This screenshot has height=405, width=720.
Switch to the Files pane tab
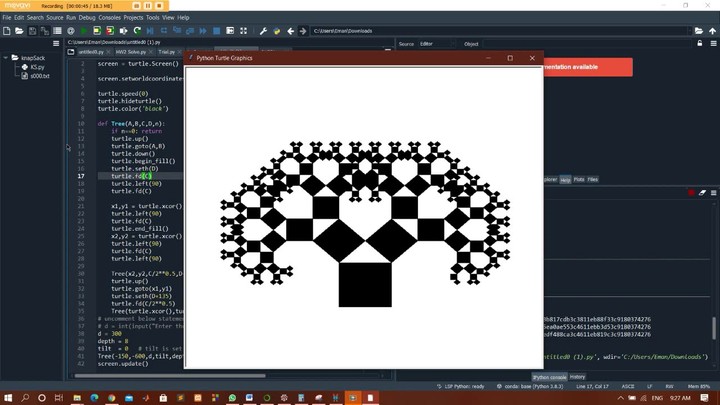[x=592, y=180]
